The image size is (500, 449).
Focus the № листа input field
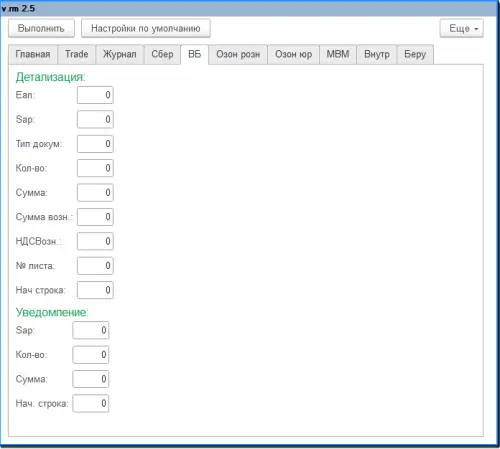tap(95, 266)
